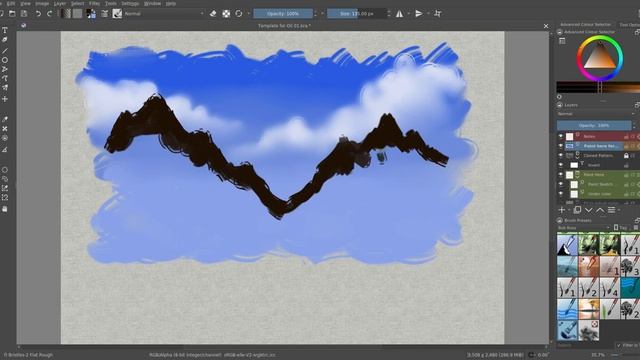Viewport: 640px width, 360px height.
Task: Open layer properties button
Action: [x=611, y=210]
